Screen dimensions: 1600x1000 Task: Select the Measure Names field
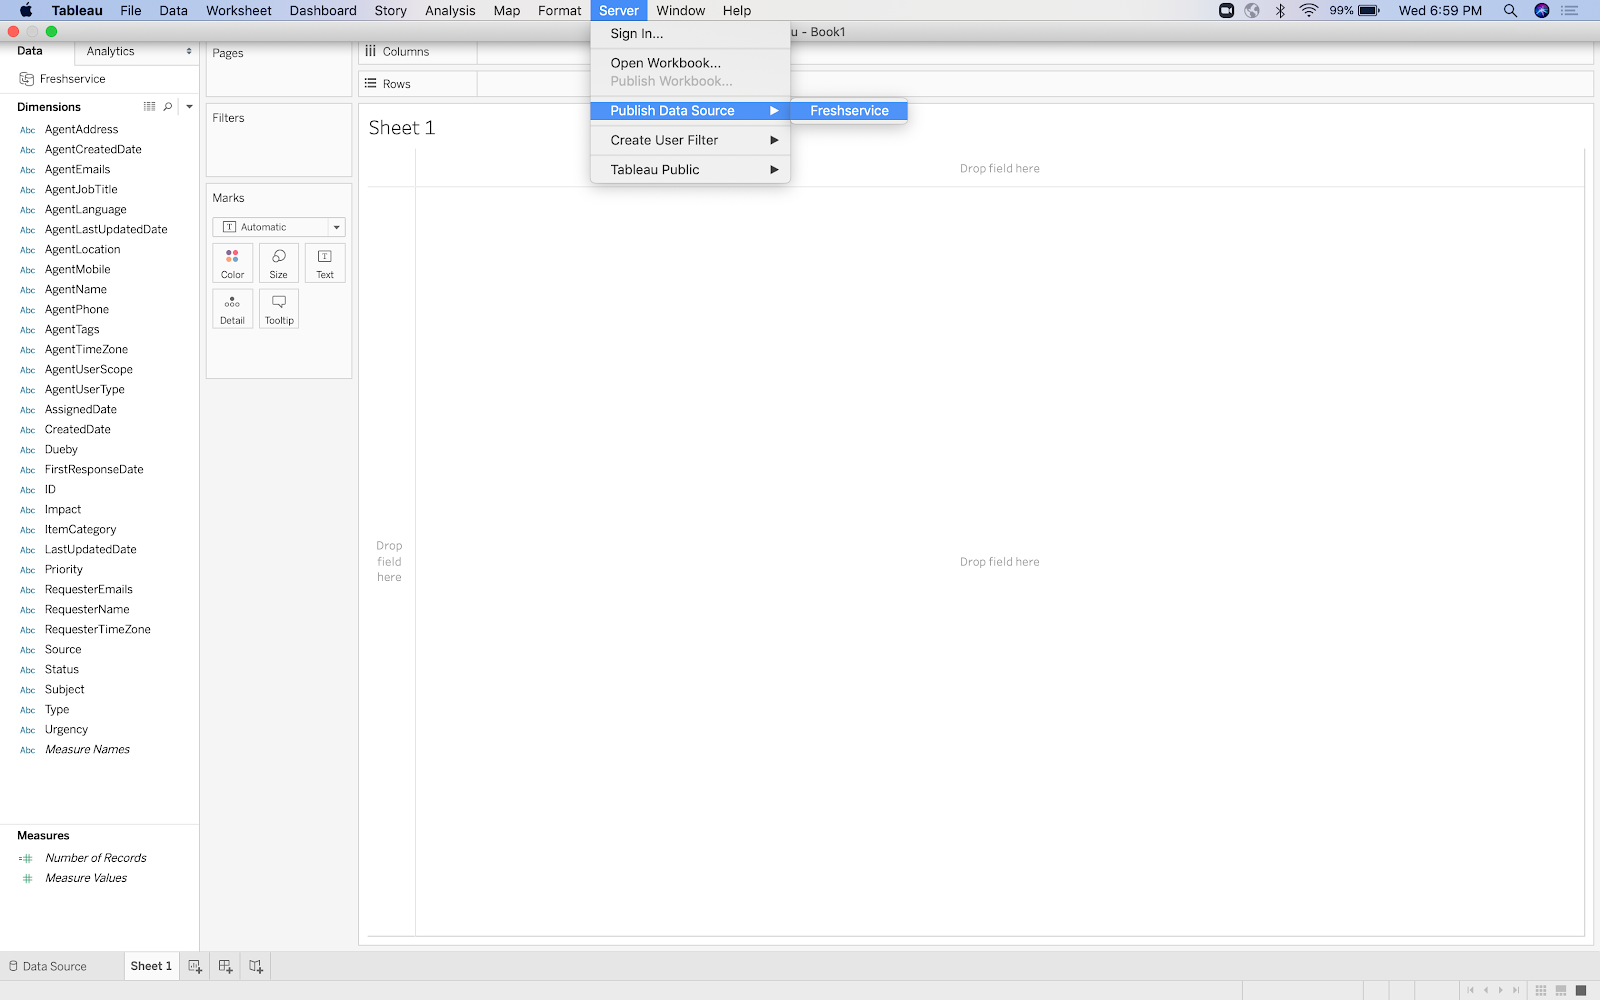(87, 750)
